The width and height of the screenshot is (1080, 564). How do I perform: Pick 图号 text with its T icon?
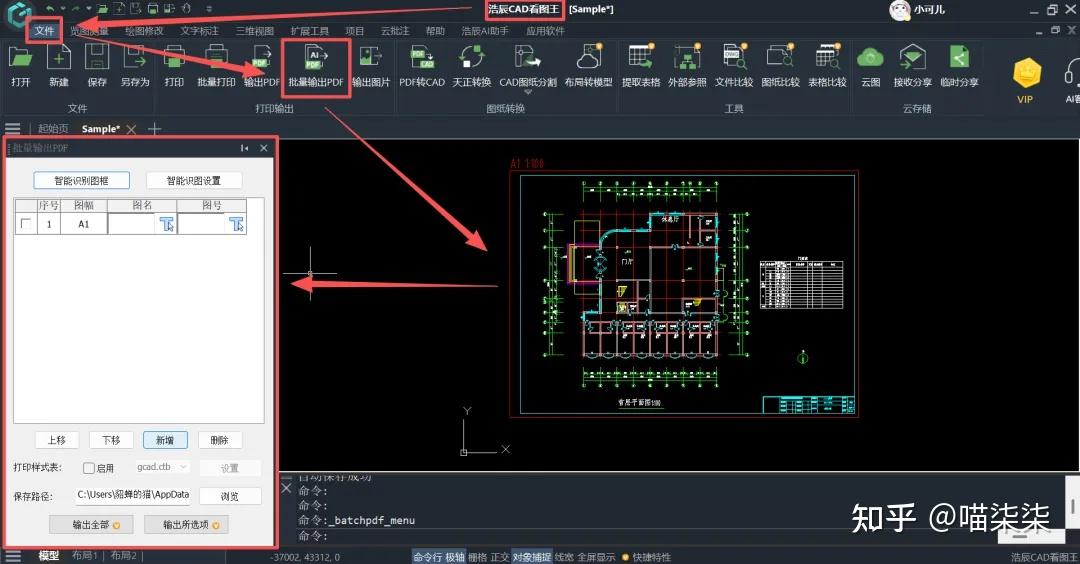click(x=236, y=224)
